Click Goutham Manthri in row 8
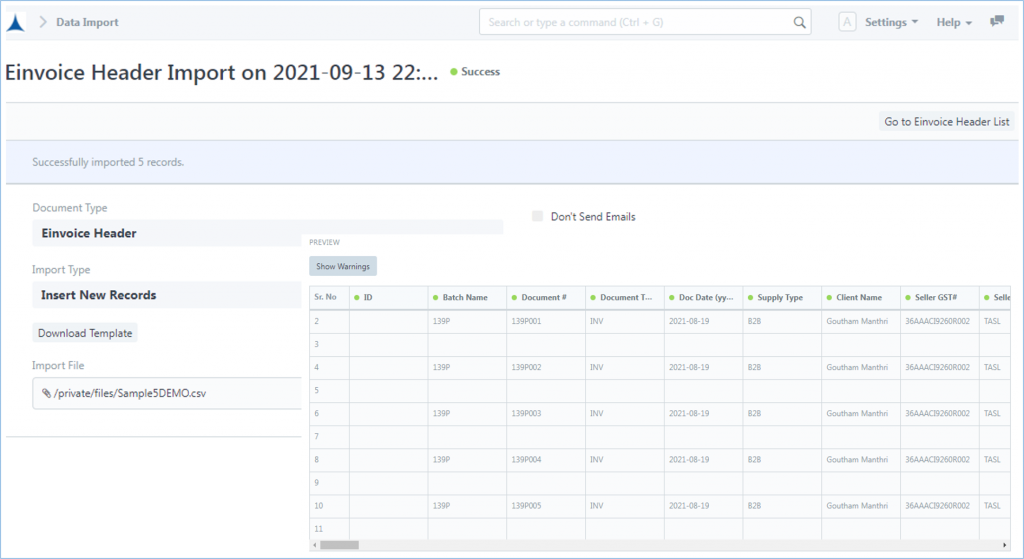This screenshot has height=559, width=1024. pyautogui.click(x=861, y=460)
